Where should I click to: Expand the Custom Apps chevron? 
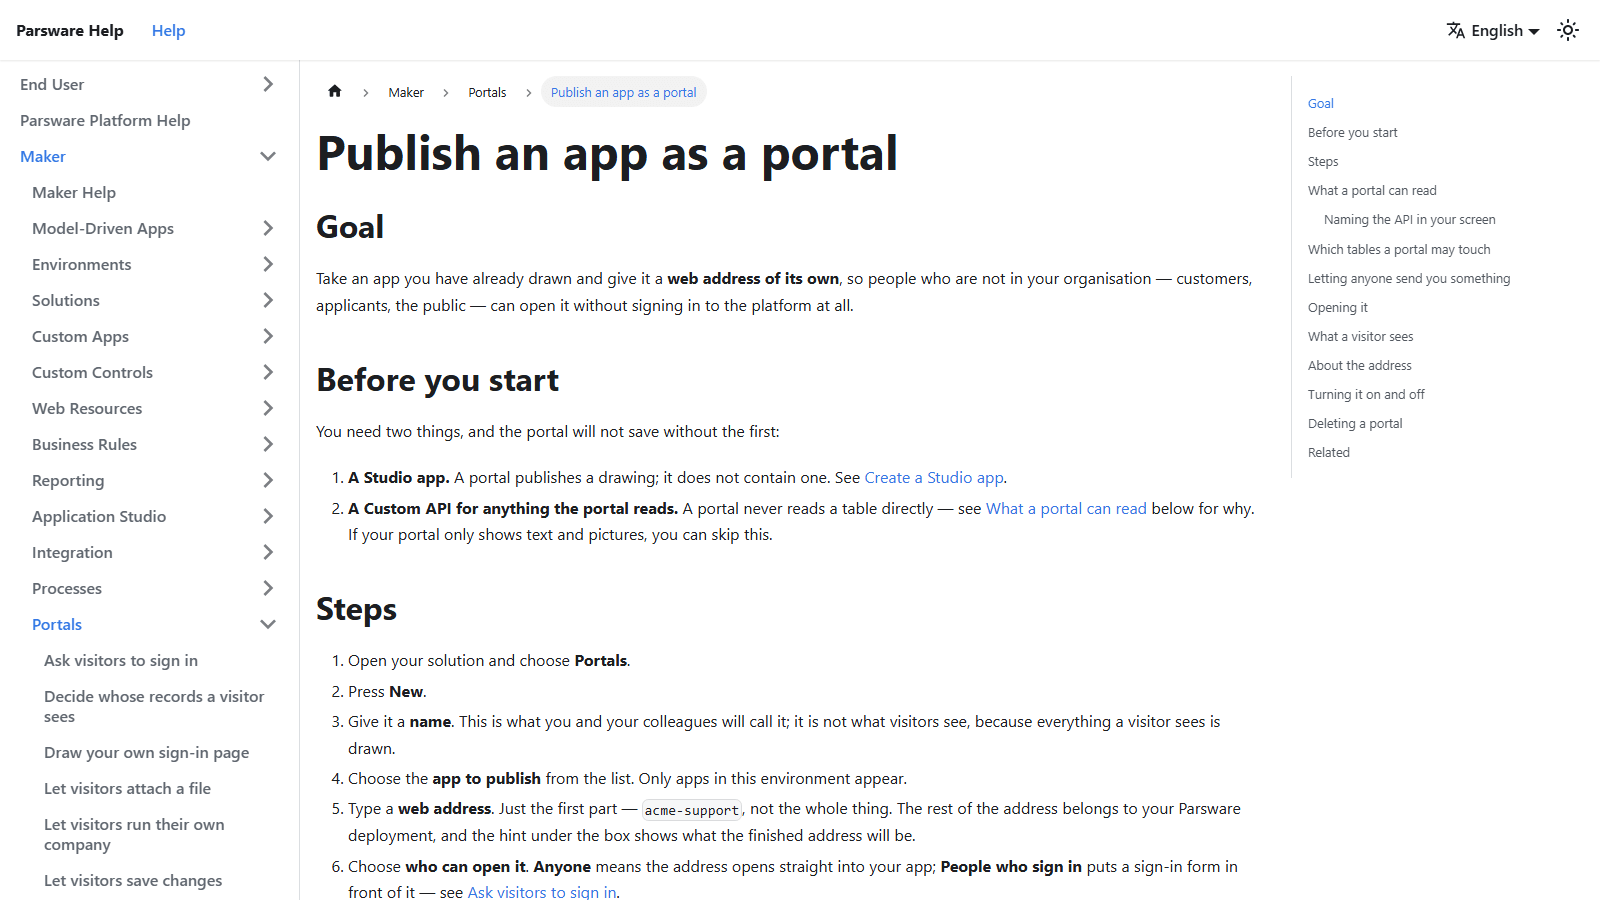coord(268,336)
